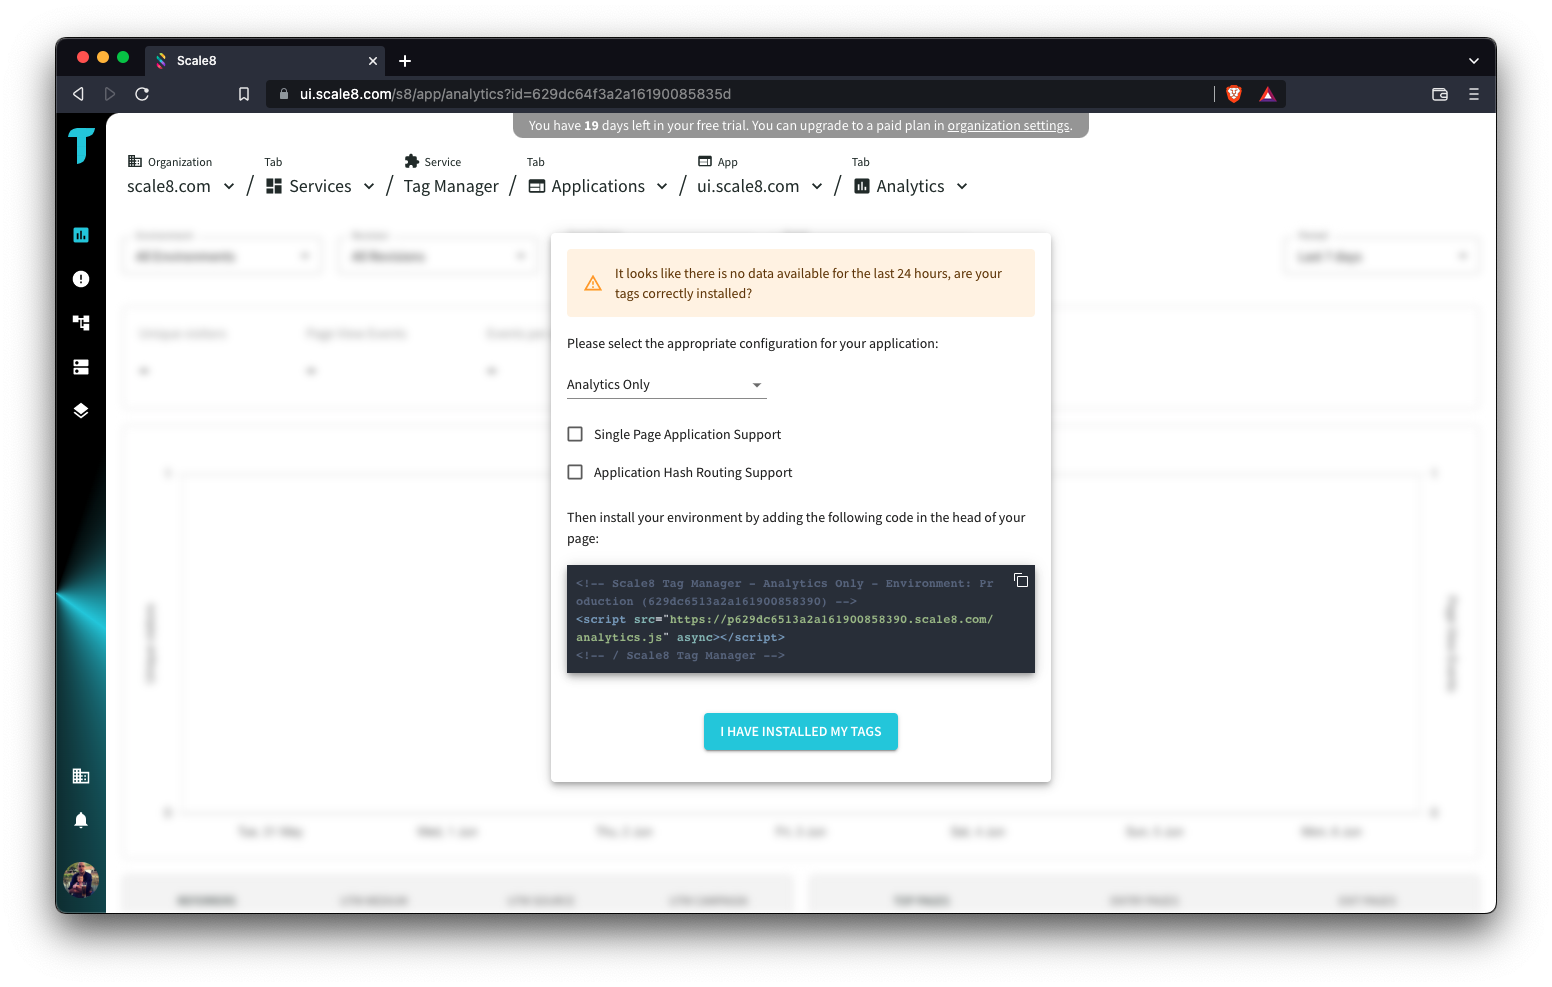Open Brave Shields icon
The height and width of the screenshot is (987, 1552).
1234,94
